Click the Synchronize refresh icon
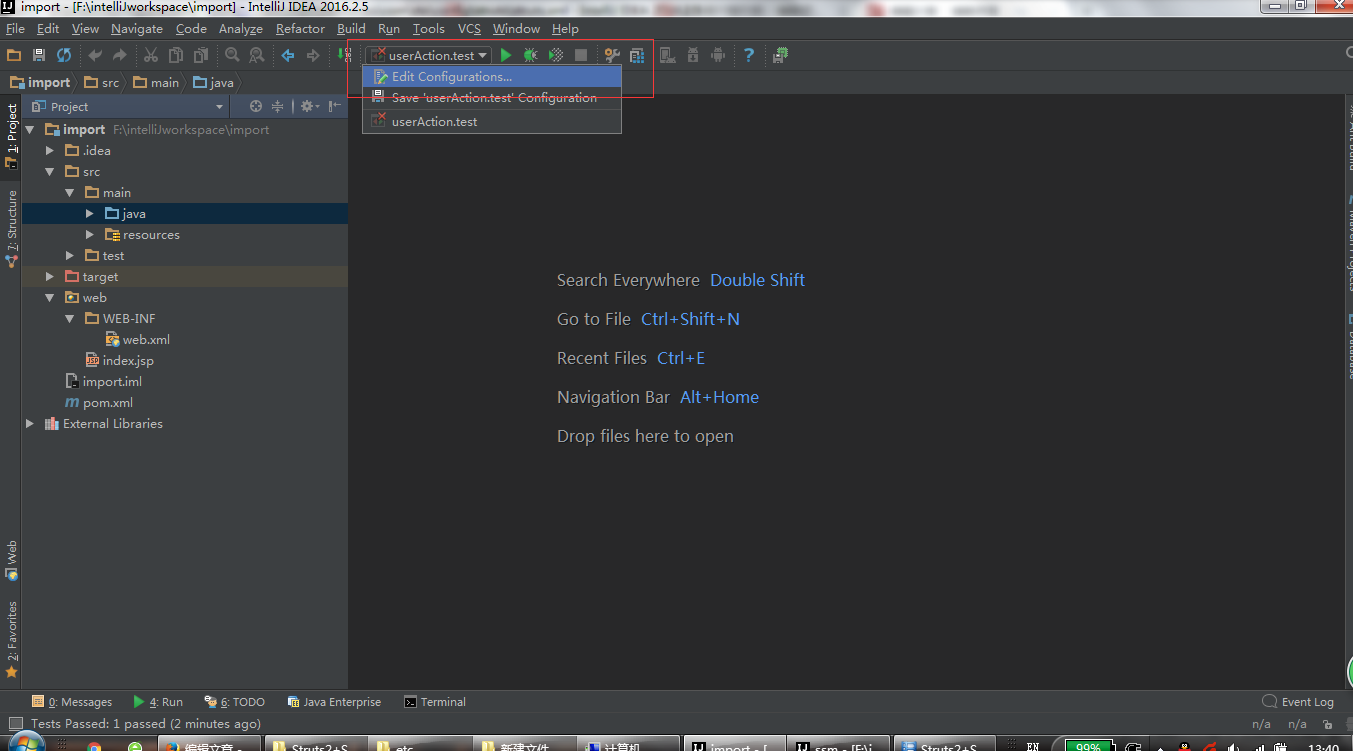This screenshot has width=1353, height=751. [64, 56]
